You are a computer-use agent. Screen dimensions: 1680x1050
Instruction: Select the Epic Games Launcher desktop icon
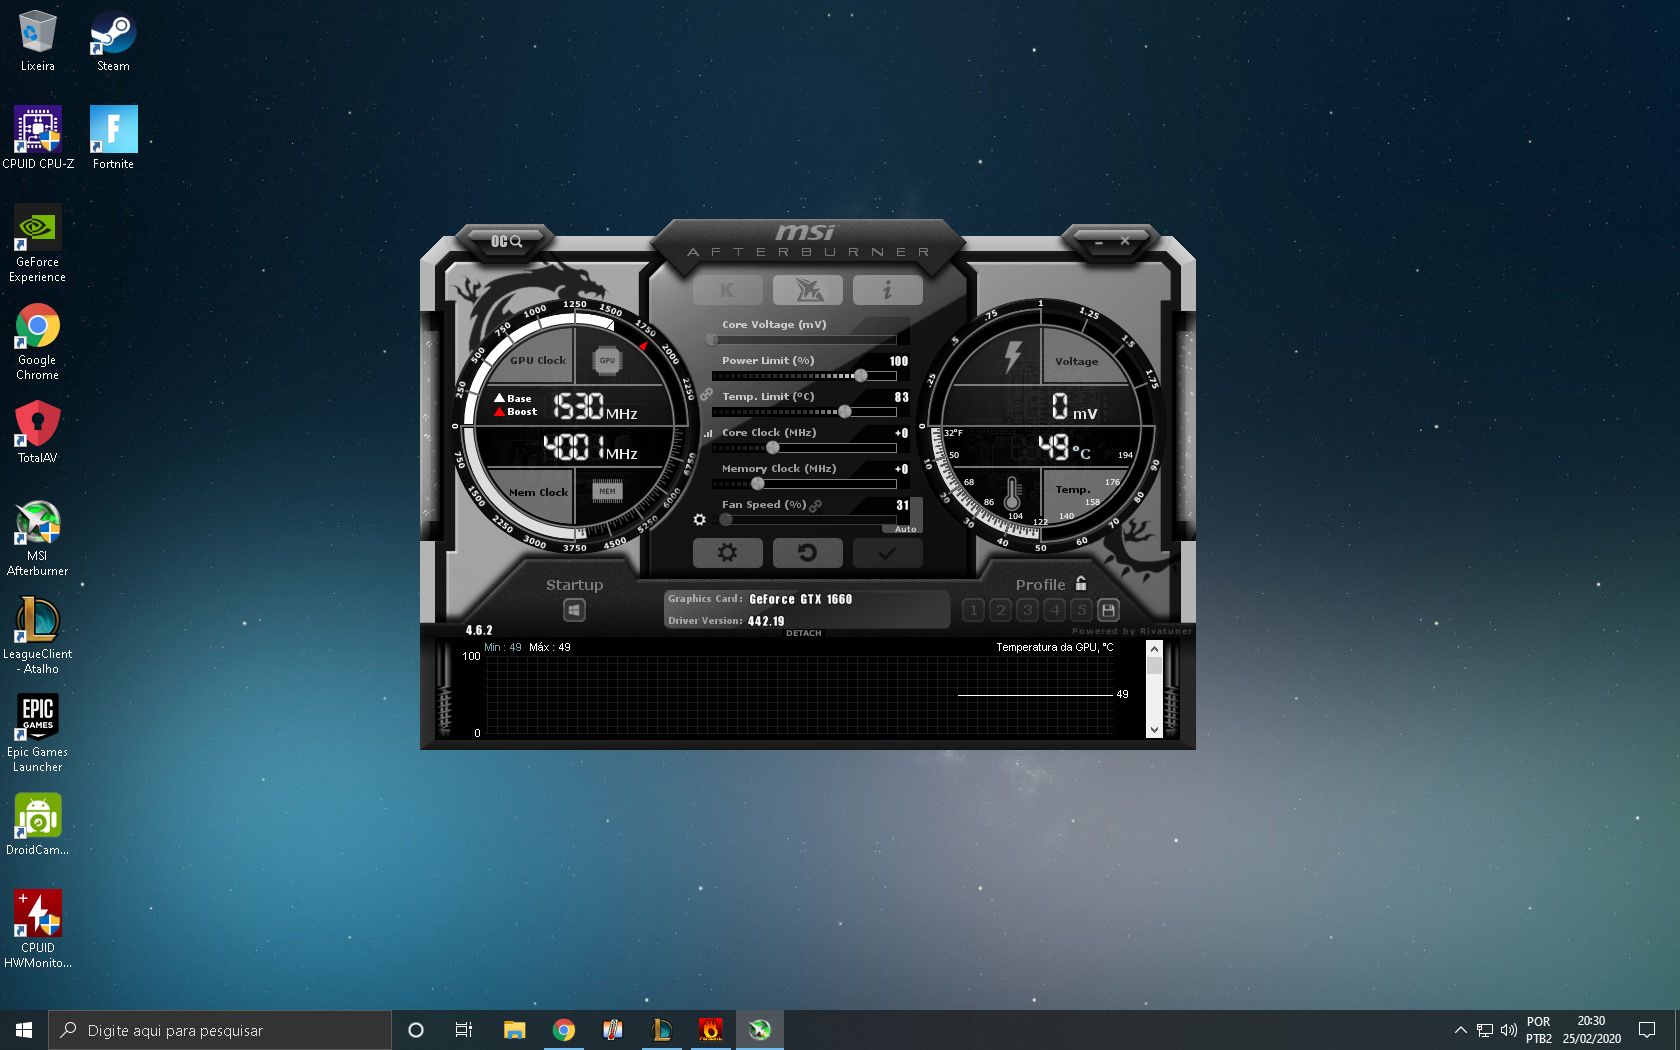[38, 734]
